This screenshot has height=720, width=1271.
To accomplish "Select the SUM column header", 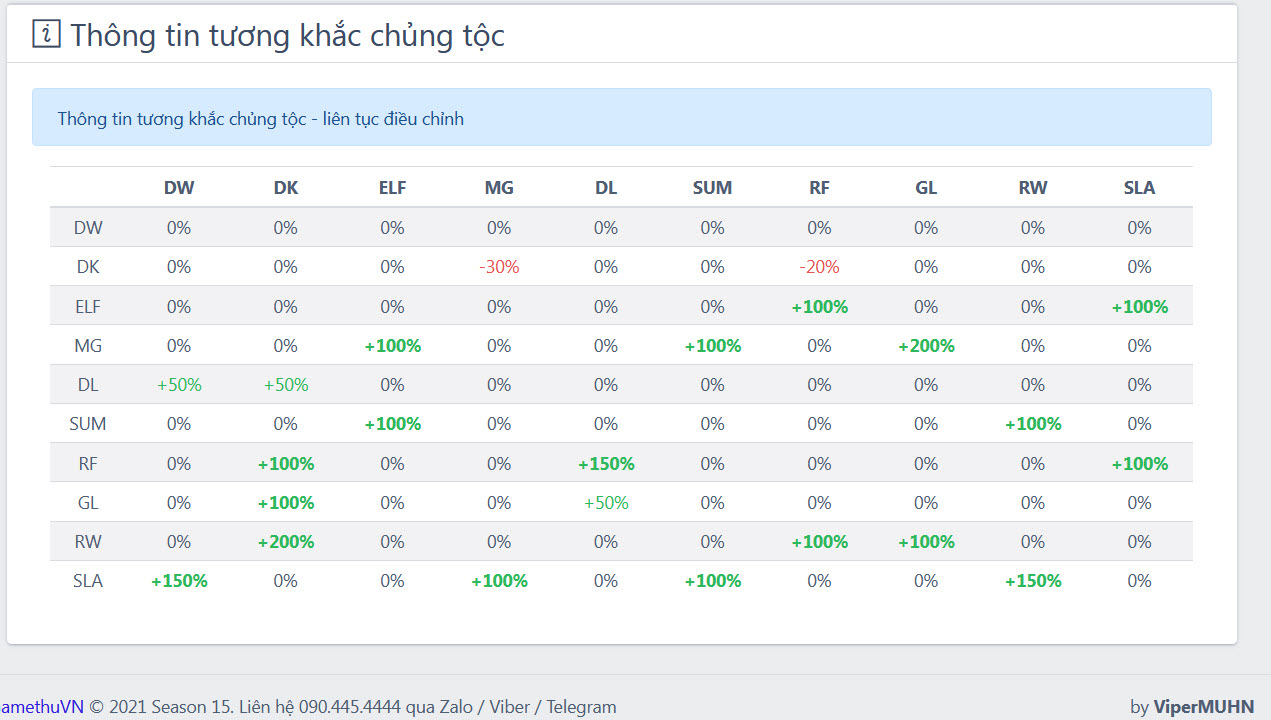I will pos(712,187).
